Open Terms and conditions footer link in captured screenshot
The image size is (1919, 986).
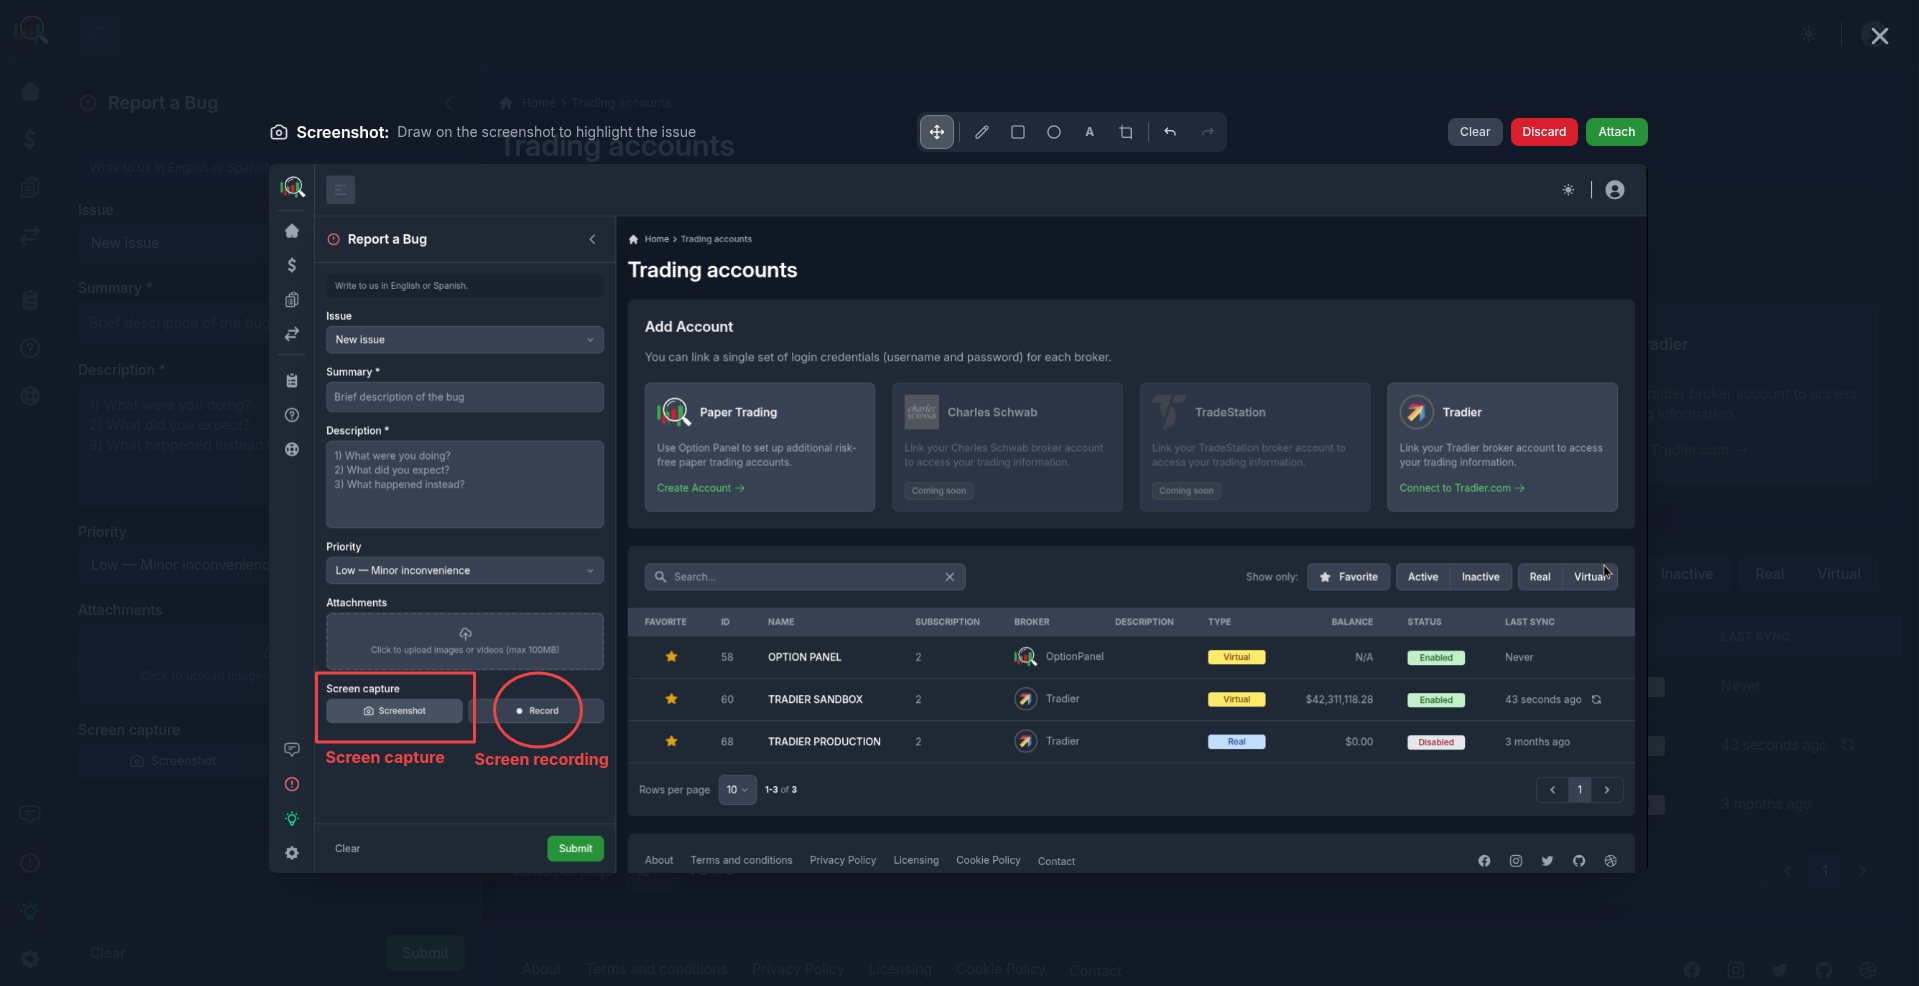click(741, 861)
